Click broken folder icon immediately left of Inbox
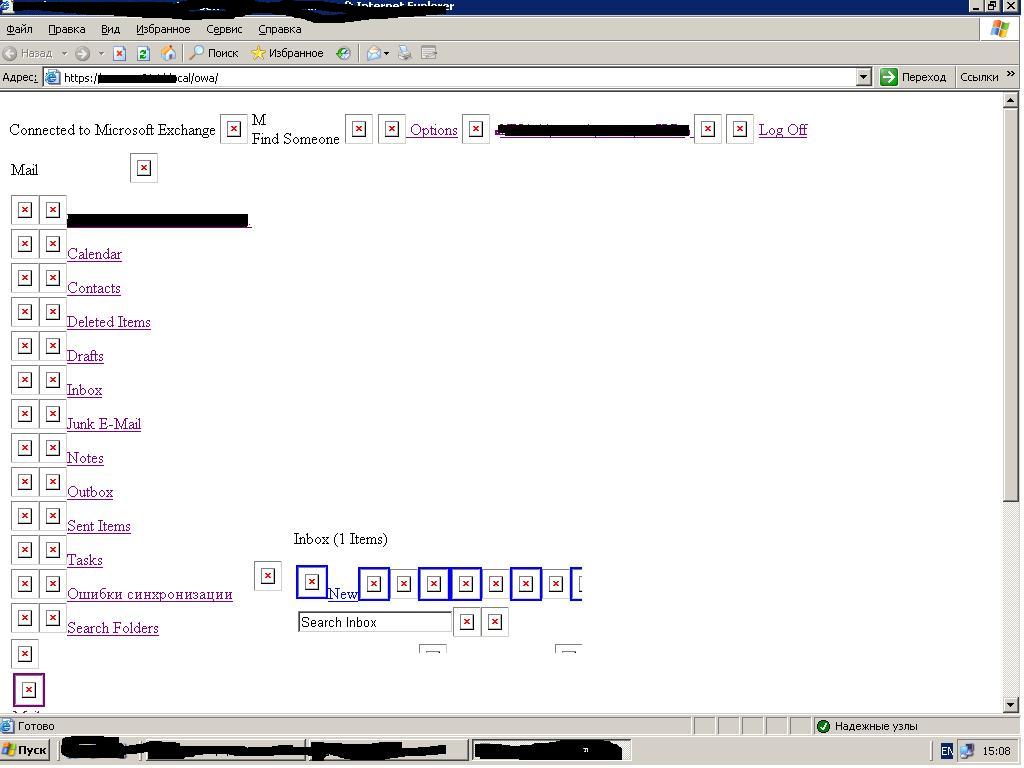This screenshot has height=768, width=1024. point(53,380)
